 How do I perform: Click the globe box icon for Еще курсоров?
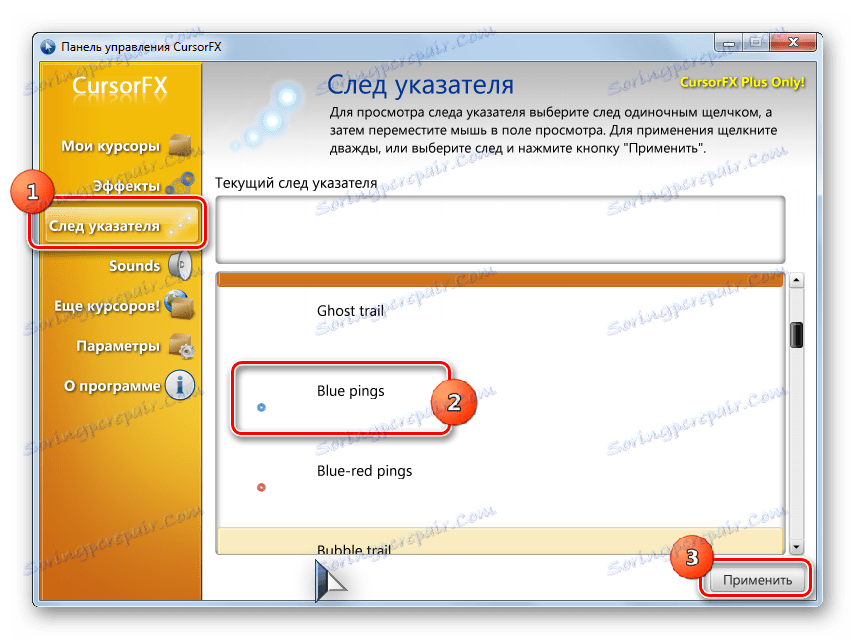180,304
